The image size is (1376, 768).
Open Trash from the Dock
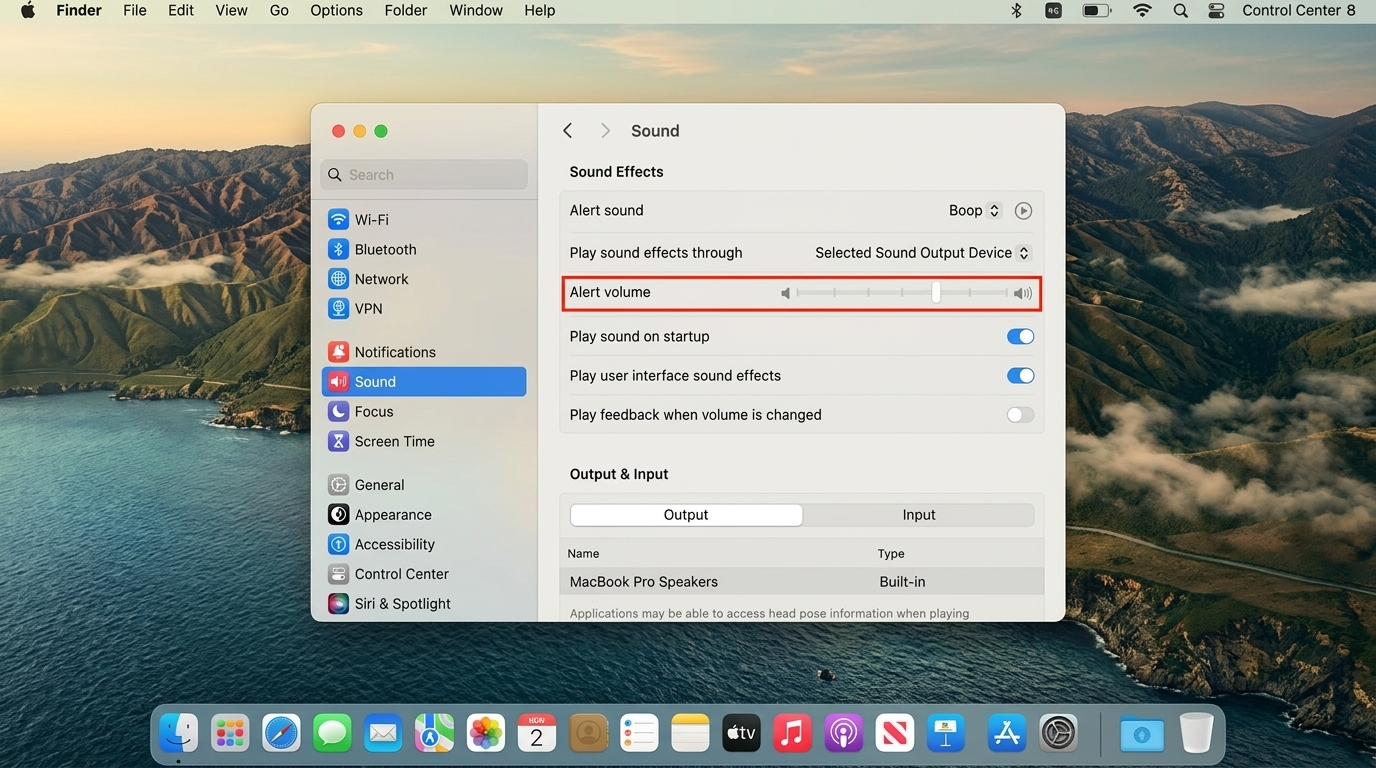pos(1196,733)
